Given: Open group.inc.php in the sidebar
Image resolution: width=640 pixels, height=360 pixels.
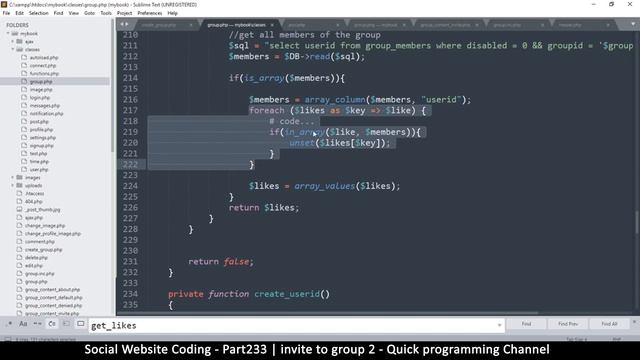Looking at the screenshot, I should (x=40, y=273).
